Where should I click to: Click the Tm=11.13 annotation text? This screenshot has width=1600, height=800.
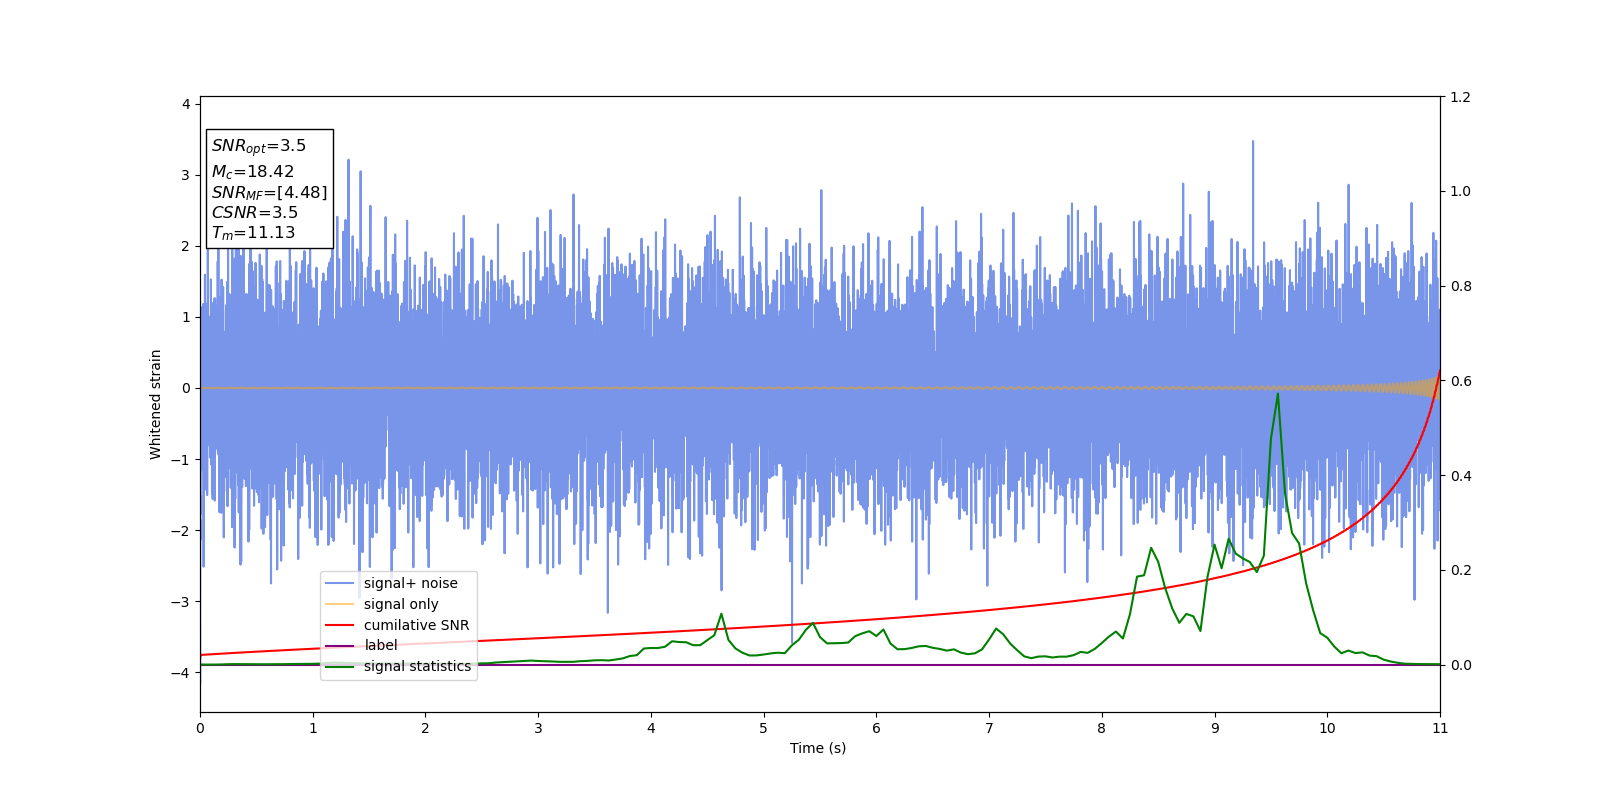point(253,233)
